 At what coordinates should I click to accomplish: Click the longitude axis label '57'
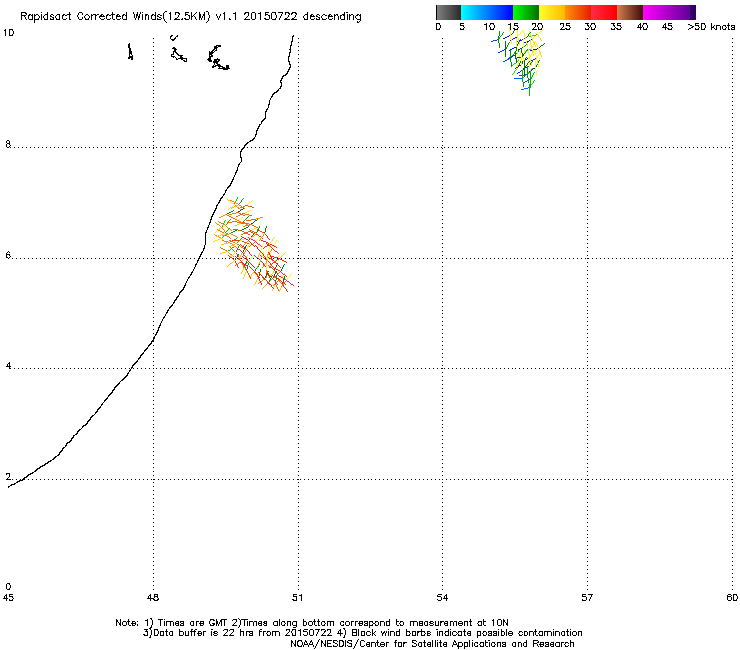[587, 598]
